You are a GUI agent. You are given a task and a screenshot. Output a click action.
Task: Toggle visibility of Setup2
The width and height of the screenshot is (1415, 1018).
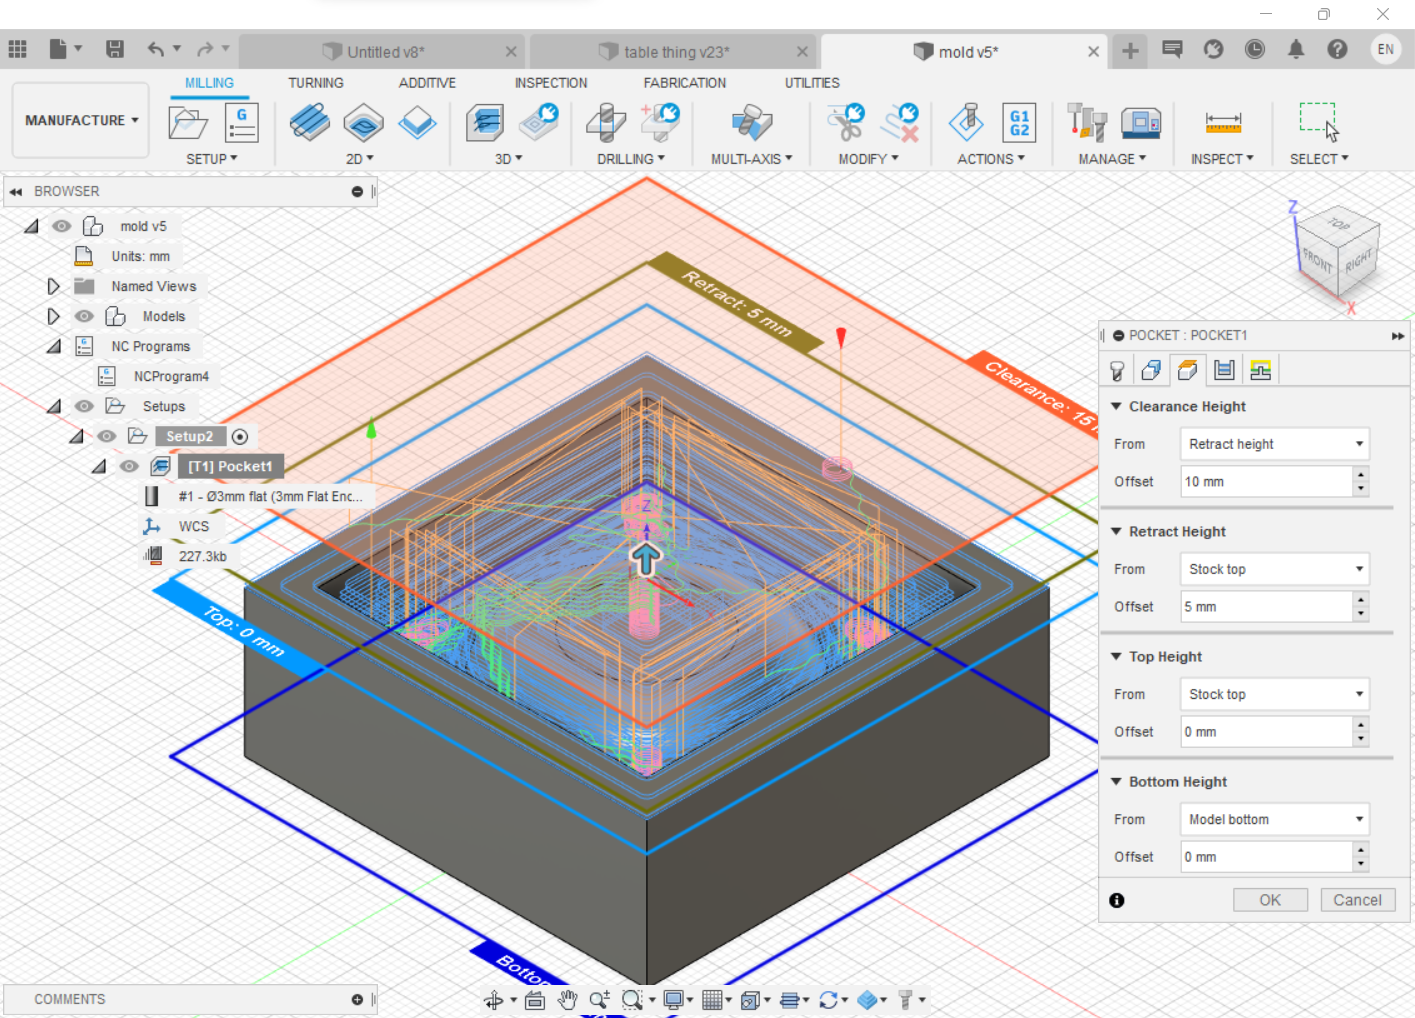pyautogui.click(x=107, y=436)
